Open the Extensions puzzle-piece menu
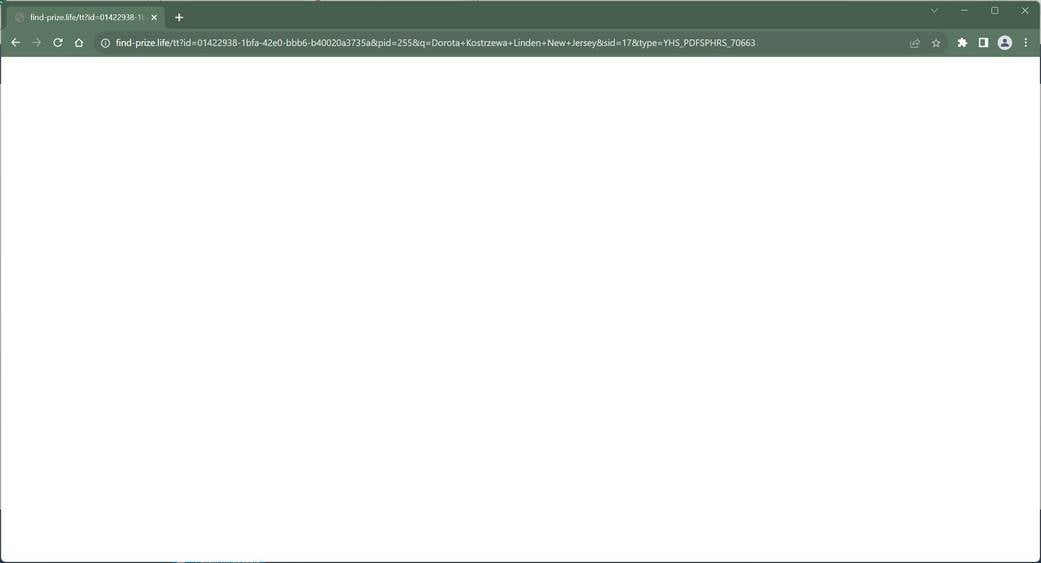This screenshot has height=563, width=1041. pyautogui.click(x=962, y=42)
